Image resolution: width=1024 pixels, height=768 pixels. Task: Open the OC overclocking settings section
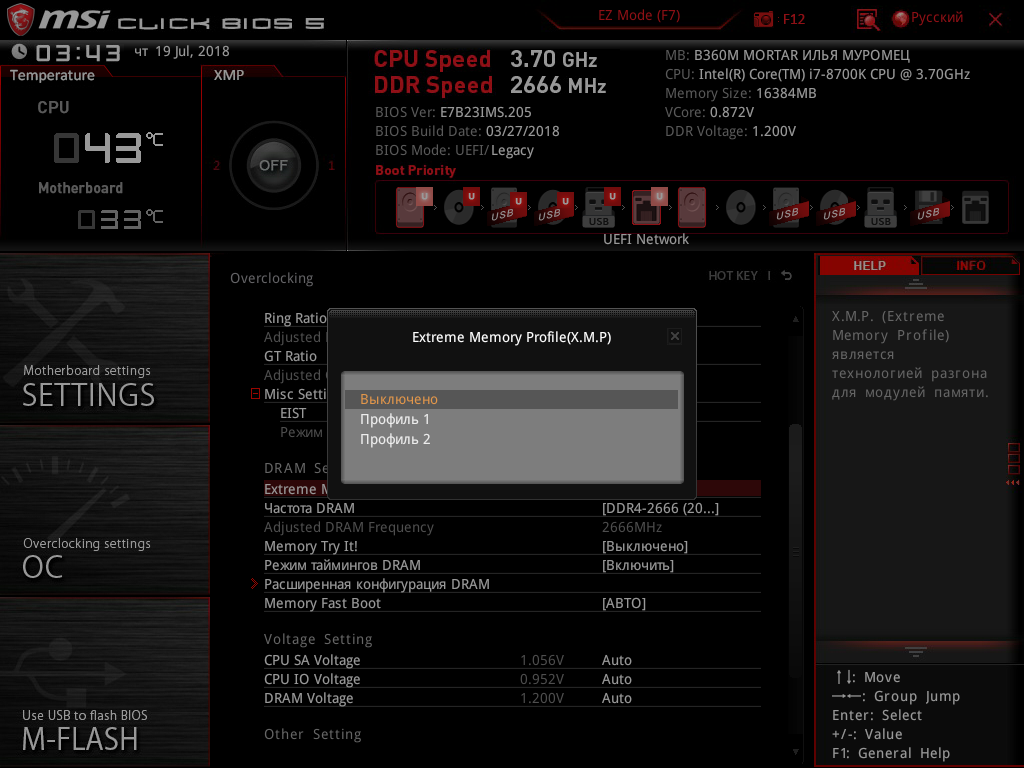tap(104, 511)
